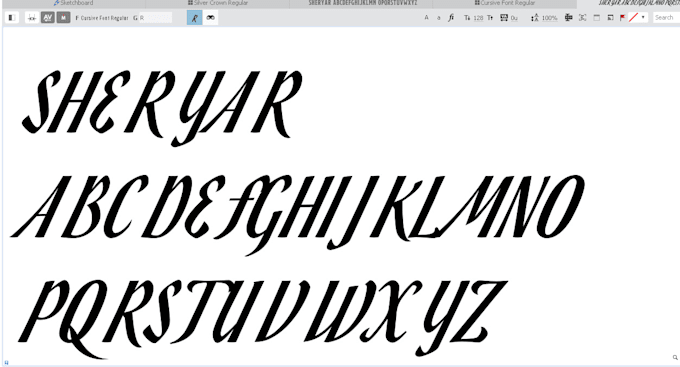680x367 pixels.
Task: Click the tracking spacing icon
Action: (x=504, y=18)
